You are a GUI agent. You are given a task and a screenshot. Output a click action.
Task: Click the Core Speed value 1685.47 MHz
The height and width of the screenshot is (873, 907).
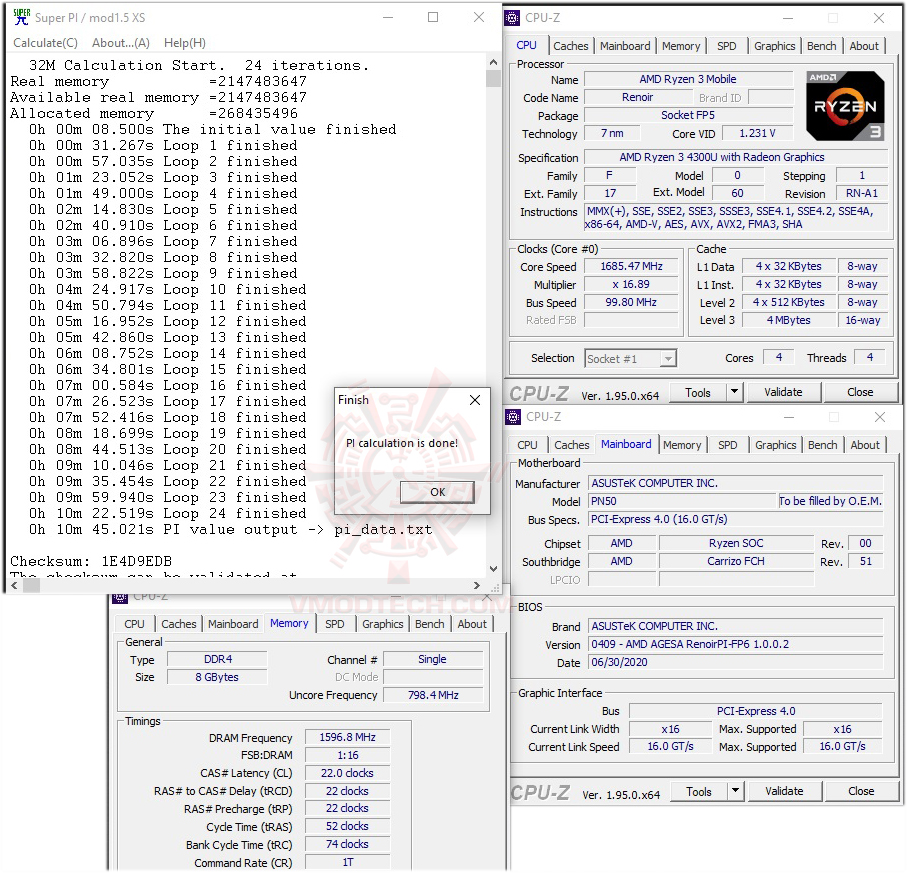click(x=631, y=267)
